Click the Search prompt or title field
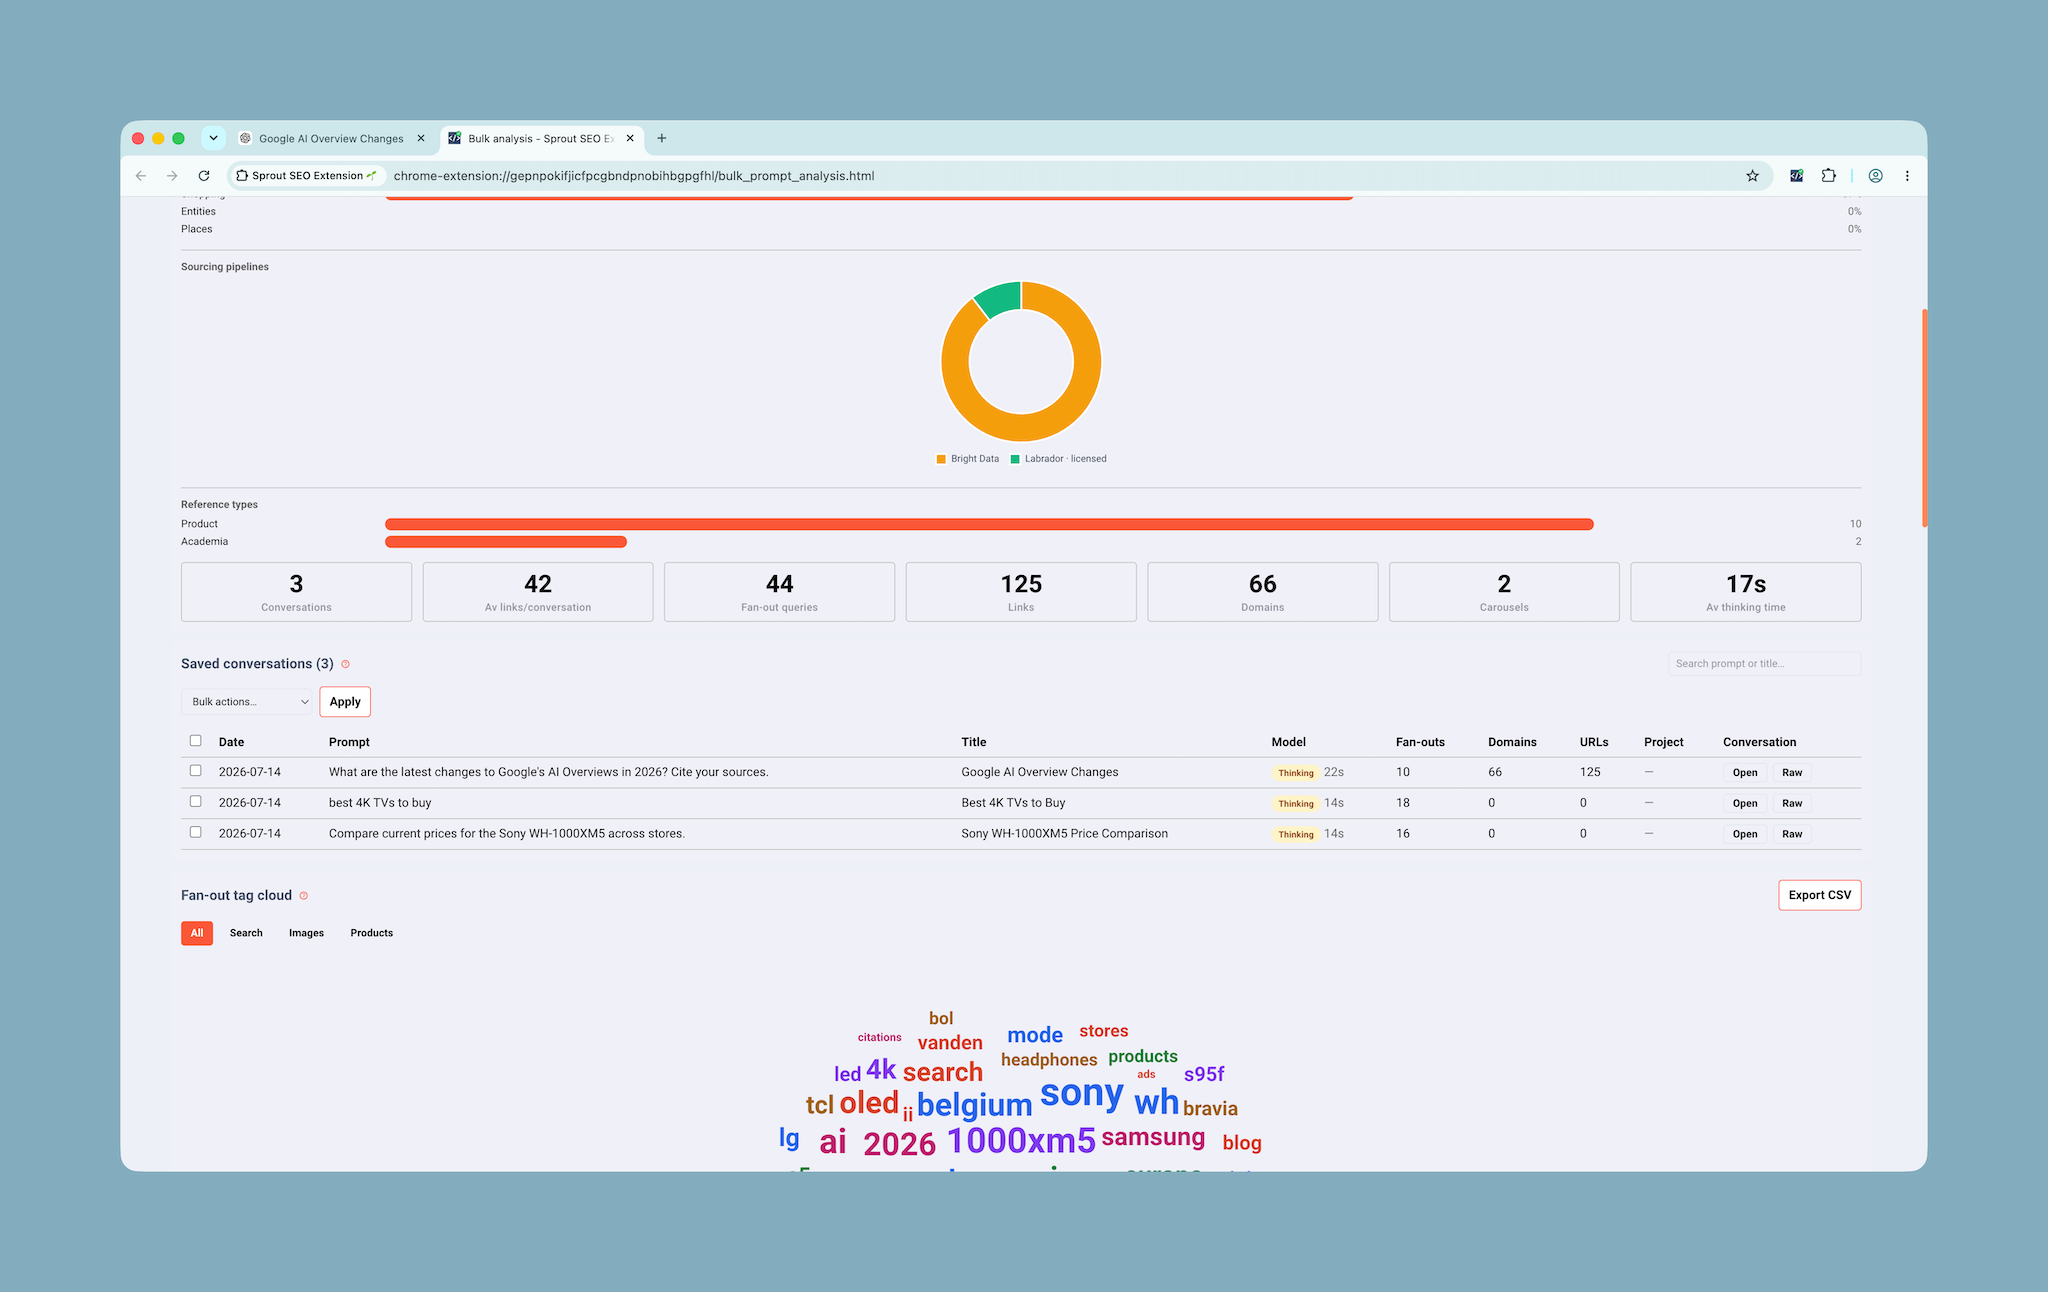 (1764, 664)
